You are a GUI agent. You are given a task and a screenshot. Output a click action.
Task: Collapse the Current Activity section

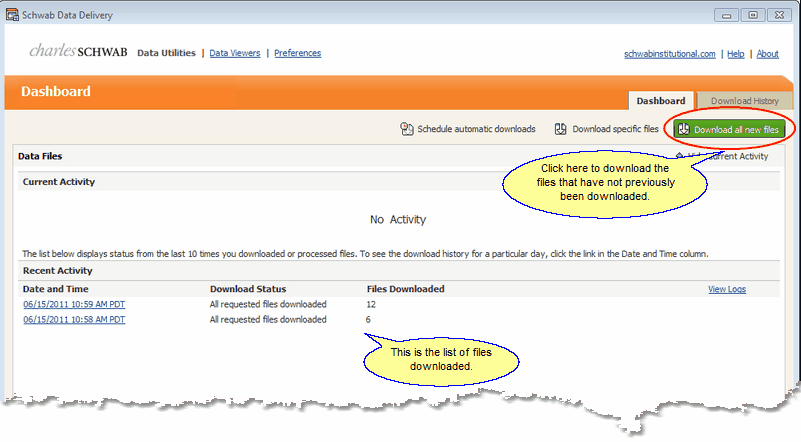(721, 156)
